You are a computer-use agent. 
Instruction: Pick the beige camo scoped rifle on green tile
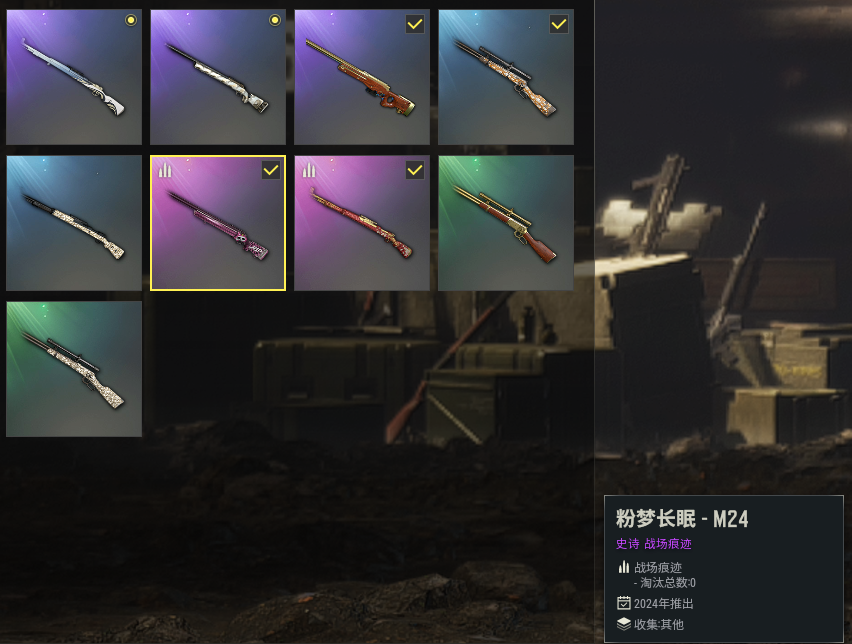click(x=74, y=369)
